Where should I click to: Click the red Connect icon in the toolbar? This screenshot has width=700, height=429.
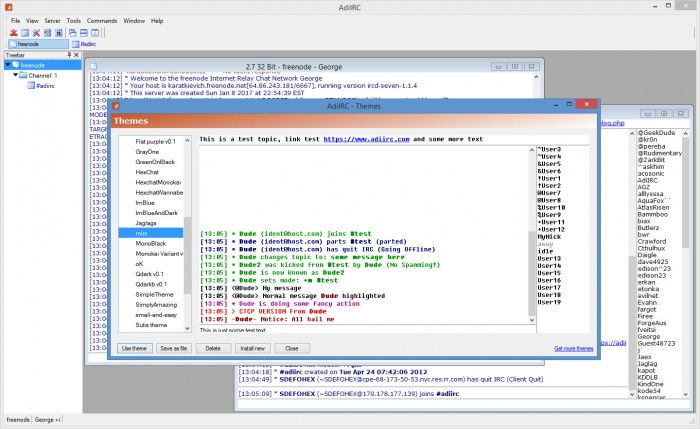(x=13, y=33)
